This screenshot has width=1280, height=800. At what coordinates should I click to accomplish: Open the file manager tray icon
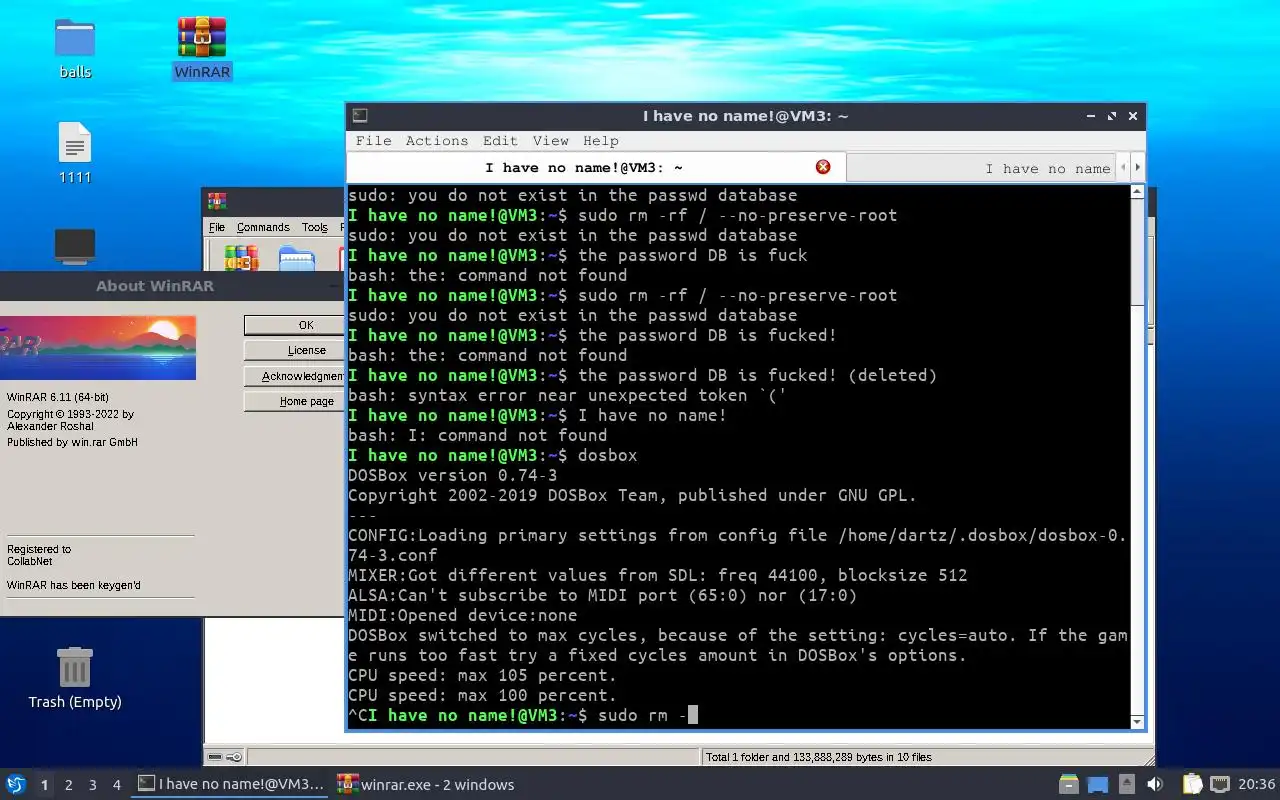pyautogui.click(x=1069, y=784)
